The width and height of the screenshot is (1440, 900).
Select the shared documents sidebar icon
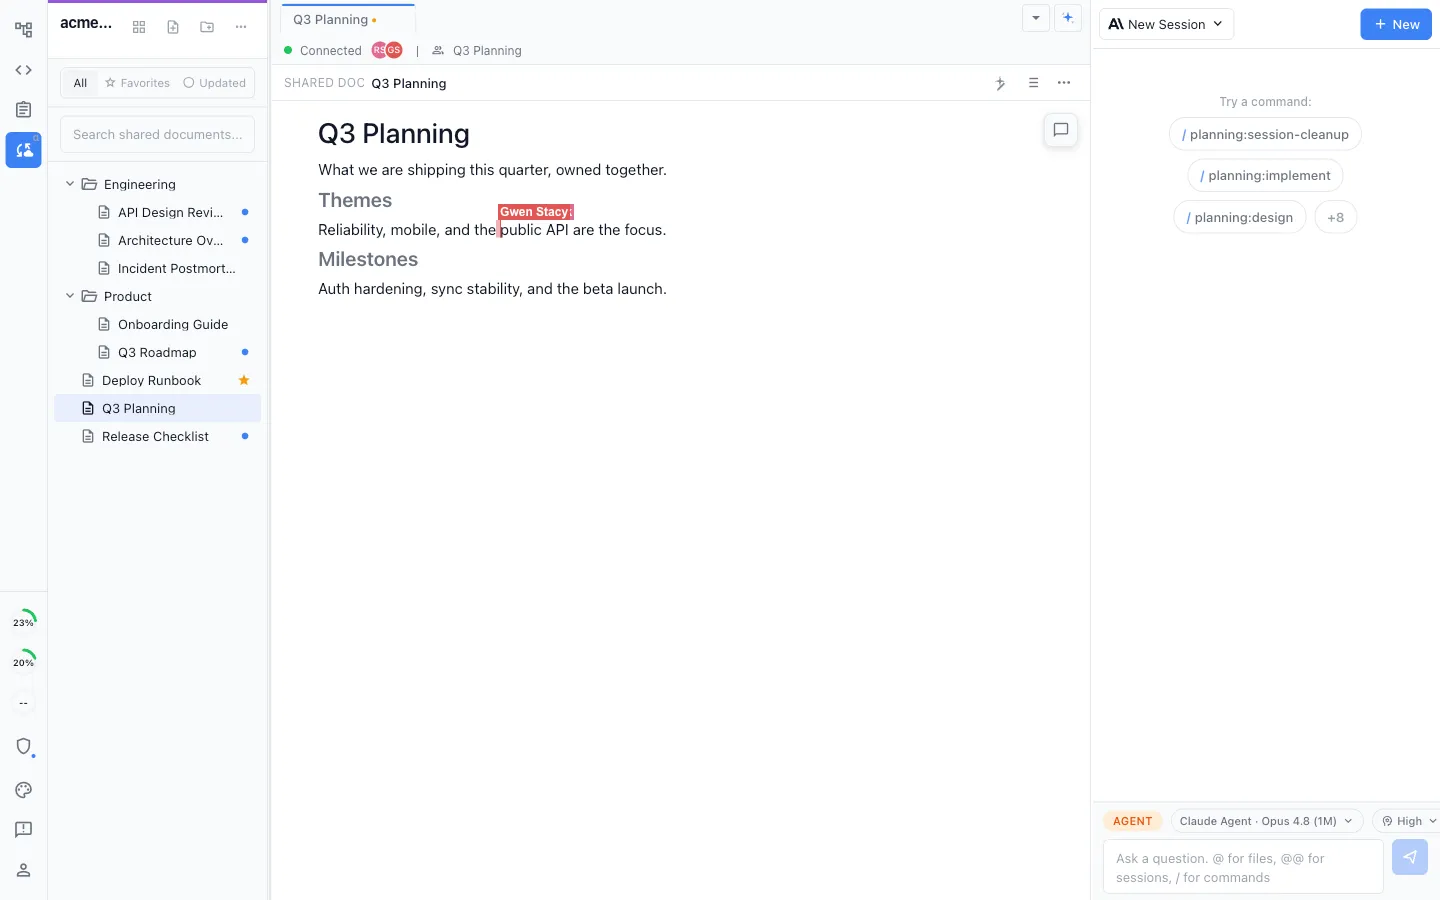[x=23, y=150]
